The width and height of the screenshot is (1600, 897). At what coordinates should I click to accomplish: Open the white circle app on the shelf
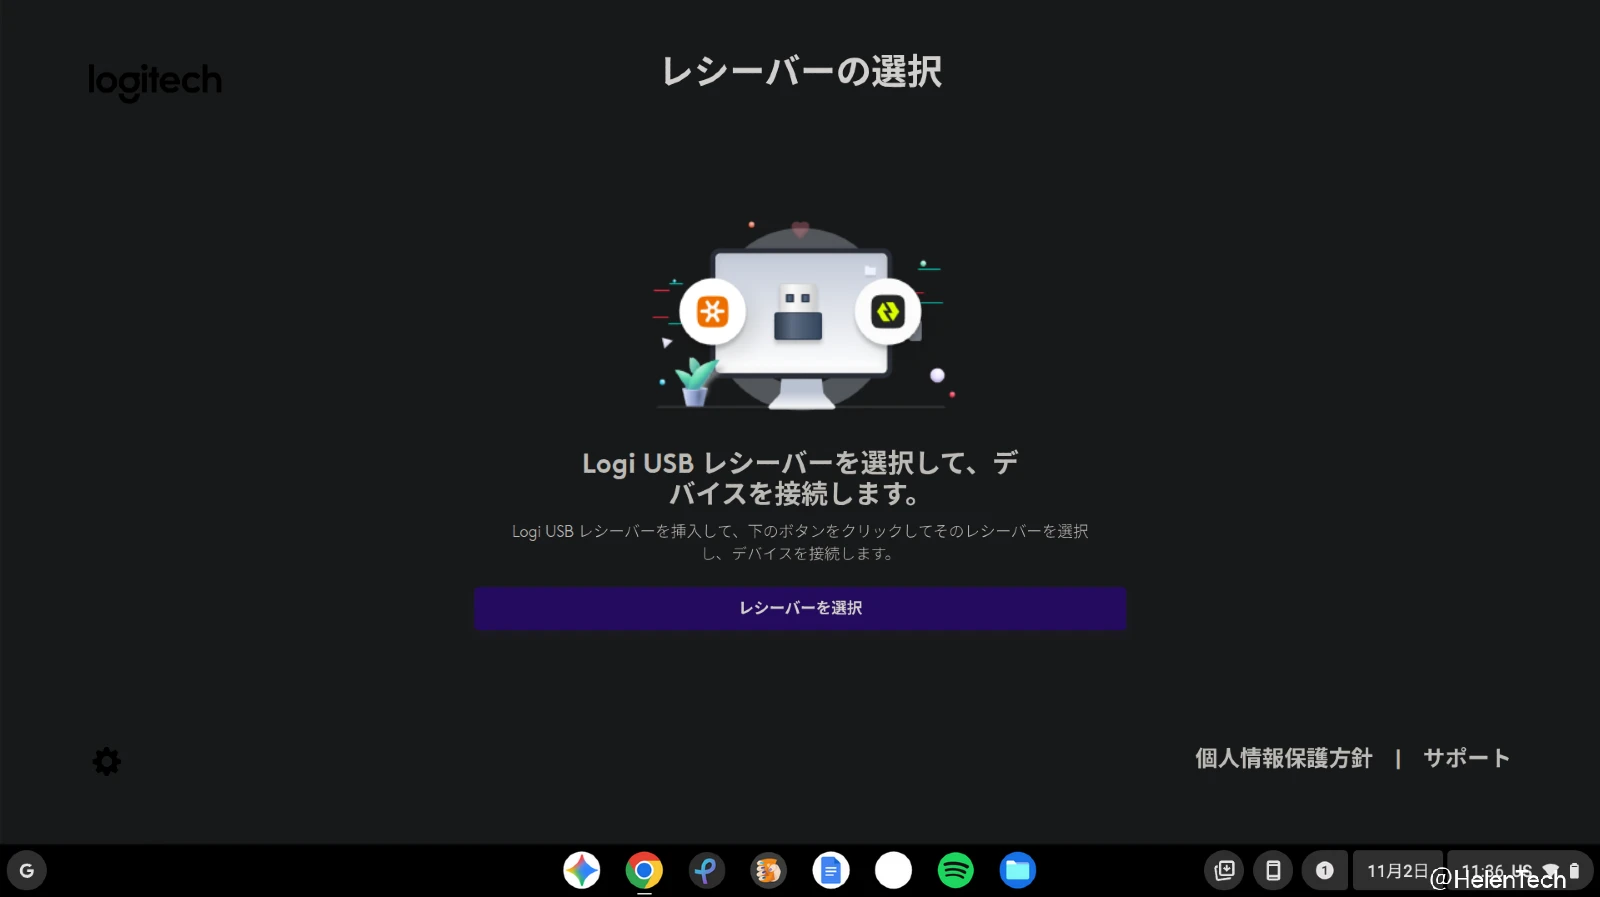pyautogui.click(x=893, y=870)
